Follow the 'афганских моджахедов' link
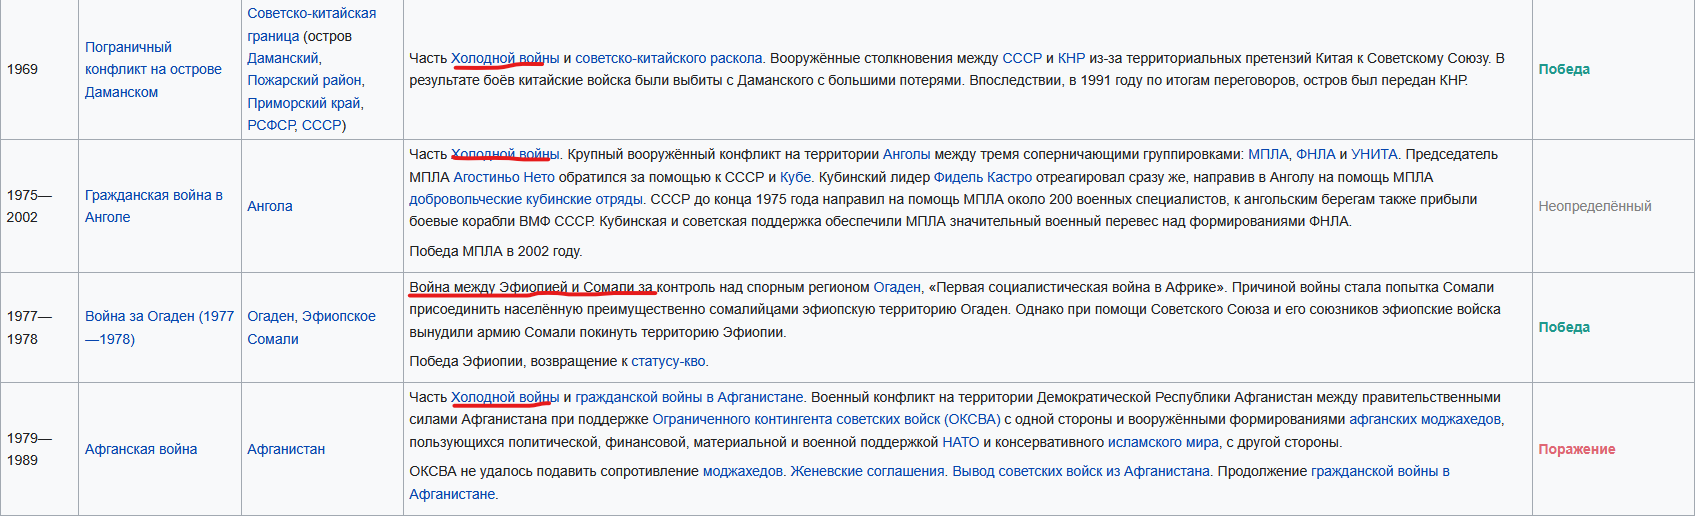This screenshot has height=517, width=1702. (1426, 419)
